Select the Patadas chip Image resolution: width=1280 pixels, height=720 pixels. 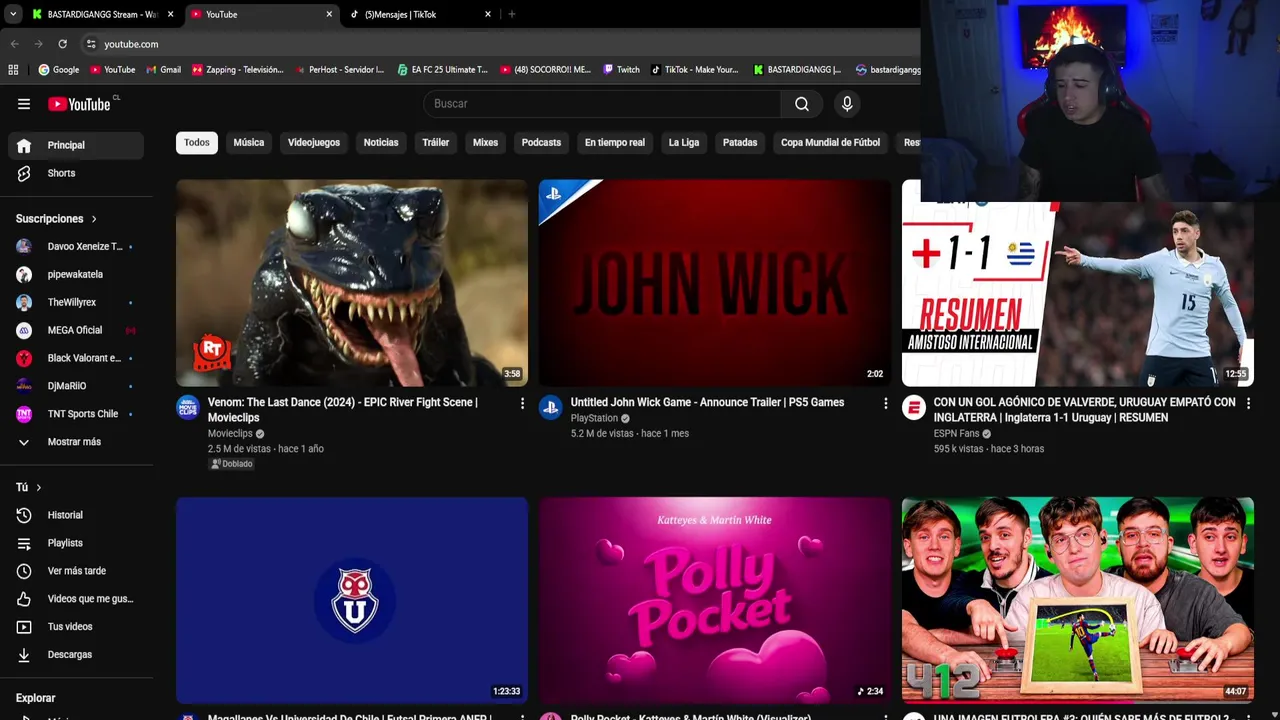pyautogui.click(x=740, y=143)
